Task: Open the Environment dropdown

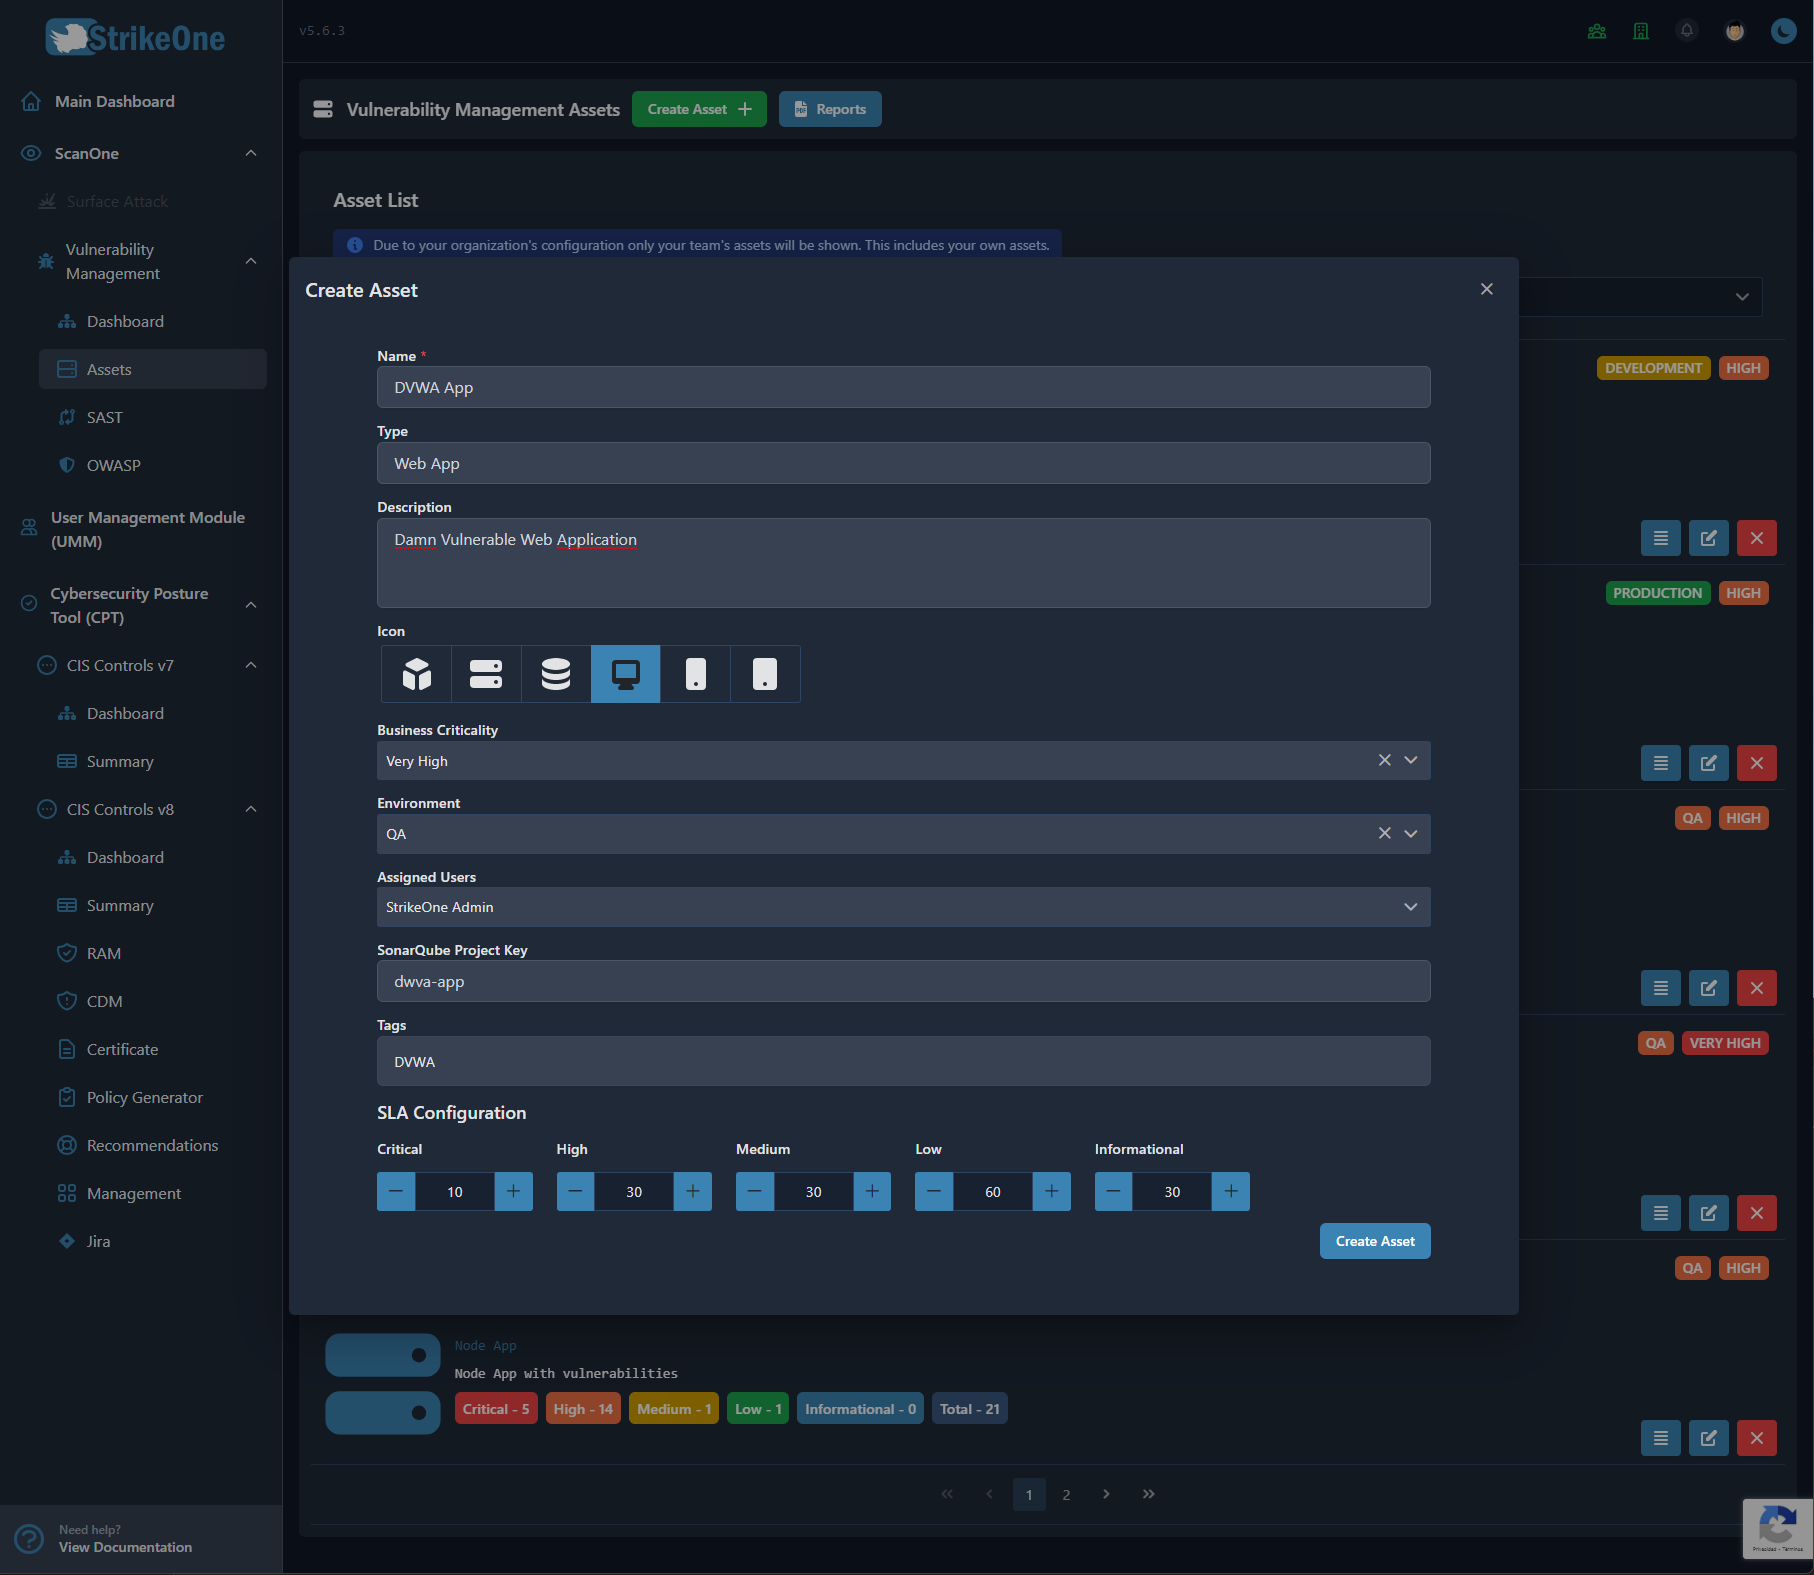Action: point(1411,833)
